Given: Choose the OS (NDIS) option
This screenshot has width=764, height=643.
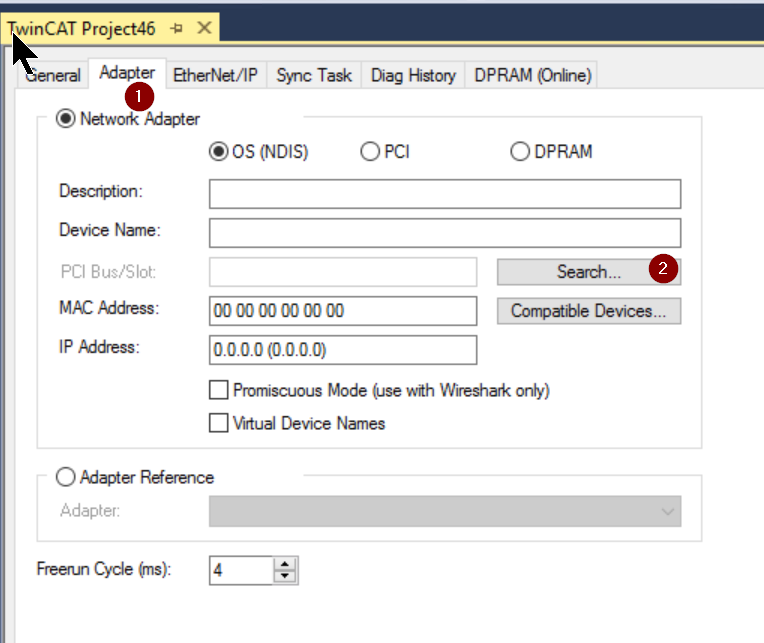Looking at the screenshot, I should pos(219,151).
